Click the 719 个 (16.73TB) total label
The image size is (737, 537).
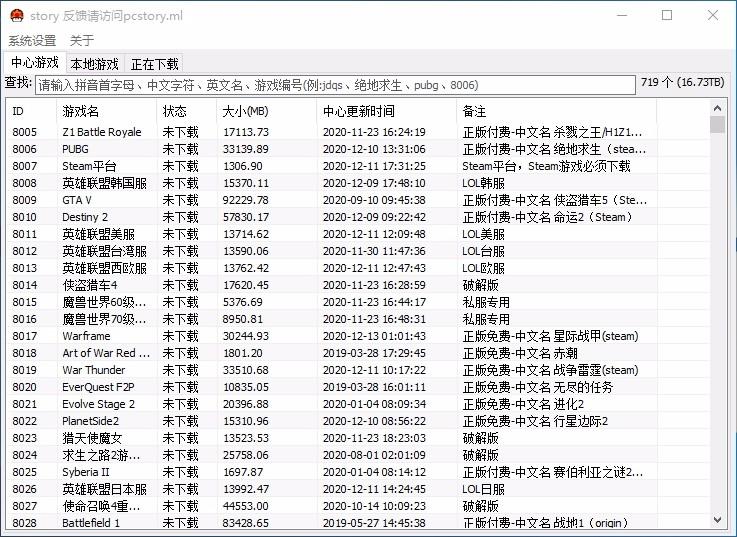682,82
